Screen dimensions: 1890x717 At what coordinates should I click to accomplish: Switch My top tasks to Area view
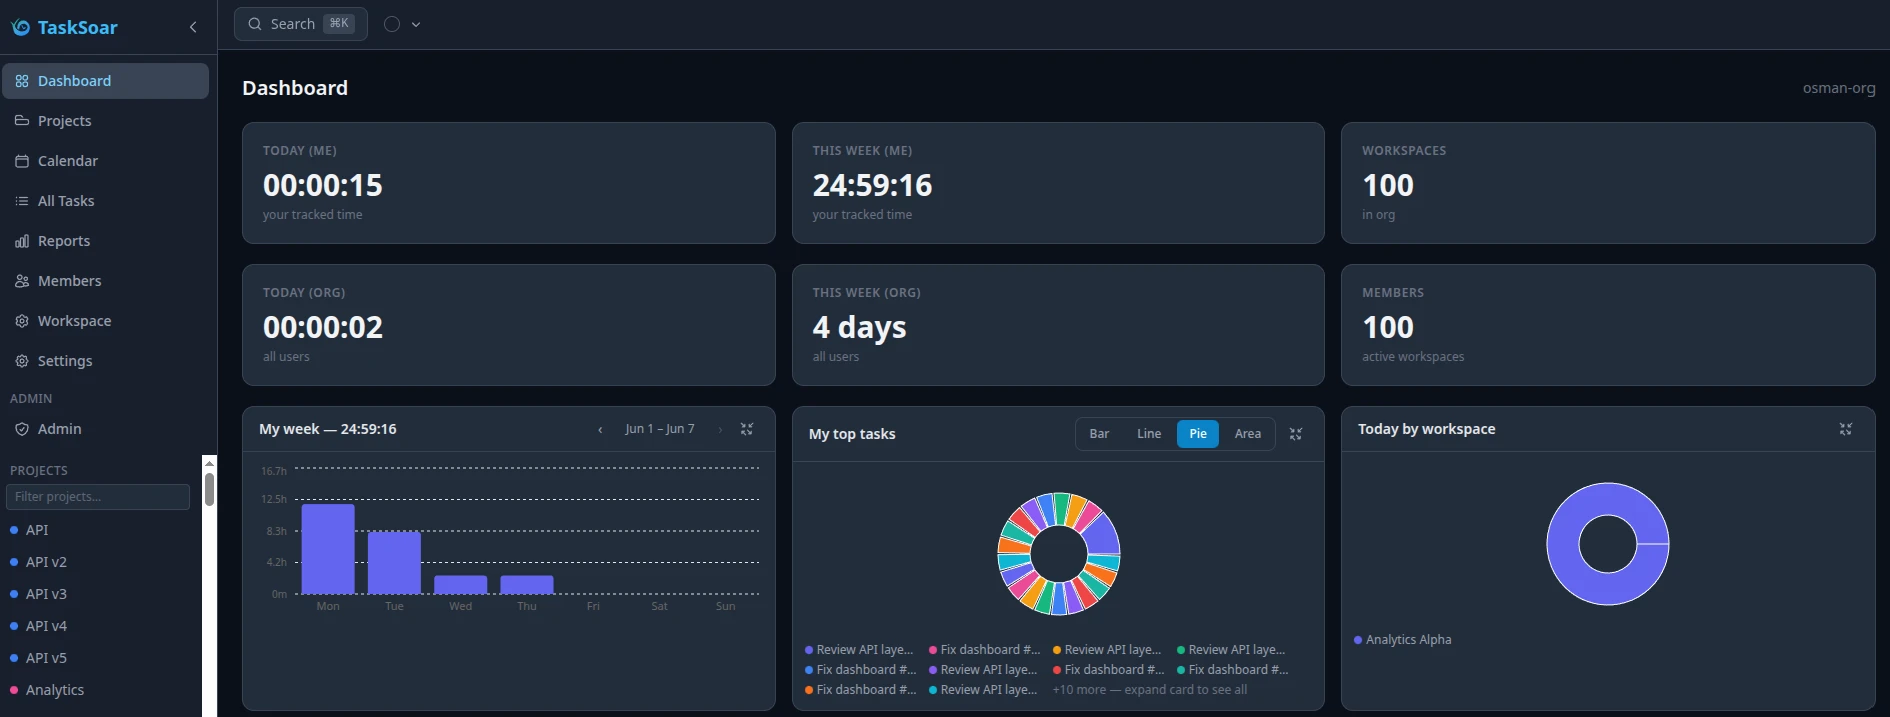[x=1248, y=434]
